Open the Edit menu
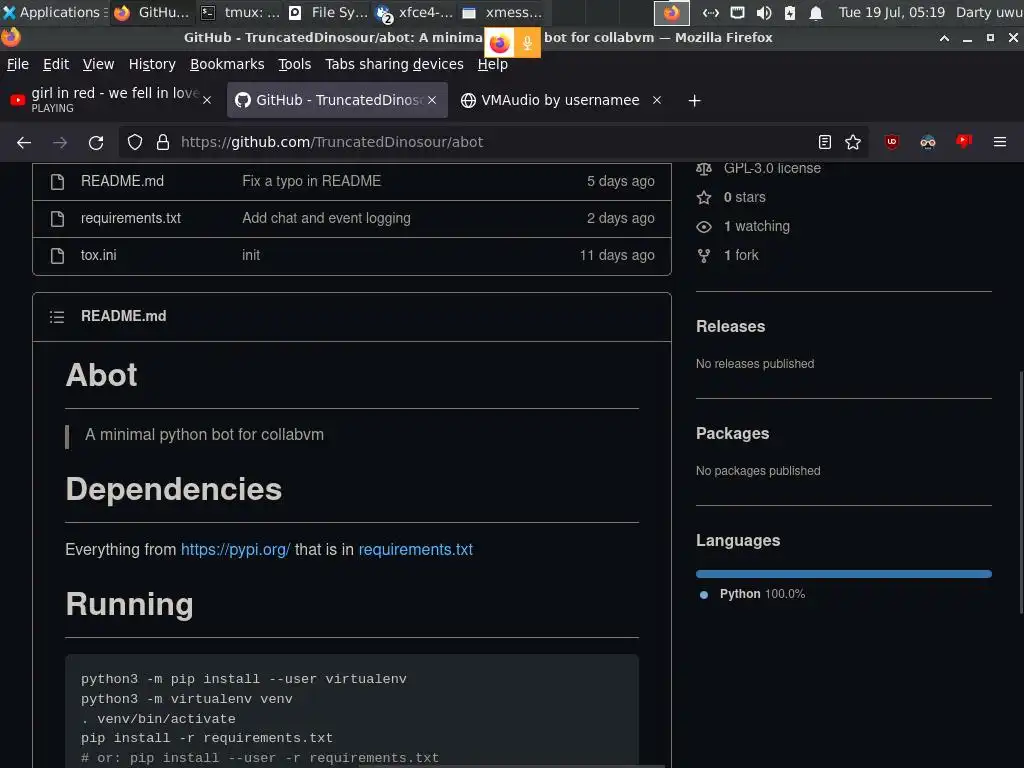The height and width of the screenshot is (768, 1024). pos(56,64)
